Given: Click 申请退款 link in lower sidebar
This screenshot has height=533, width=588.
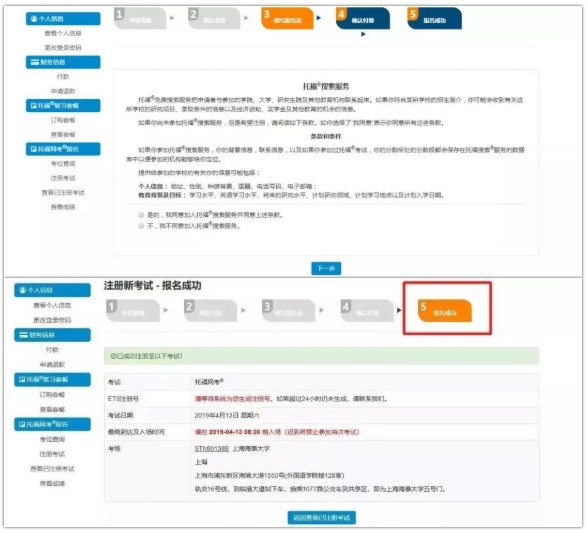Looking at the screenshot, I should click(52, 365).
